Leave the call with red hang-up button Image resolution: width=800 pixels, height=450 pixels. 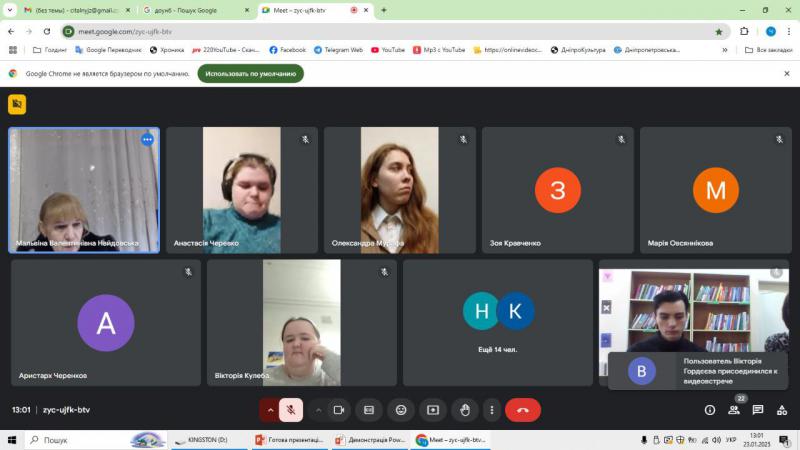point(523,410)
